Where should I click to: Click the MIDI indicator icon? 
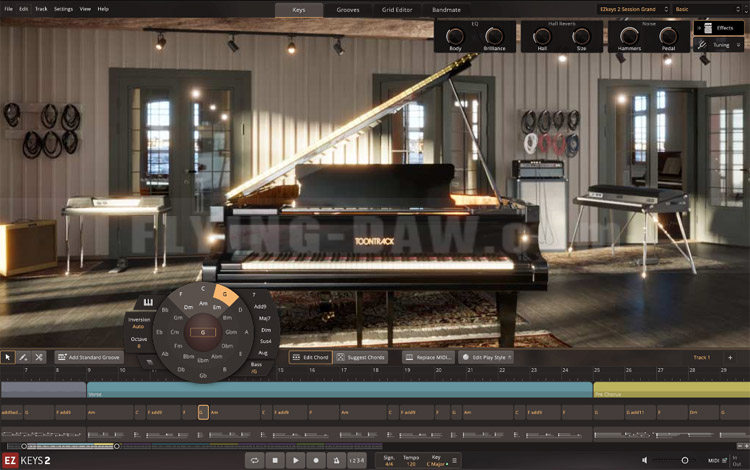[725, 460]
